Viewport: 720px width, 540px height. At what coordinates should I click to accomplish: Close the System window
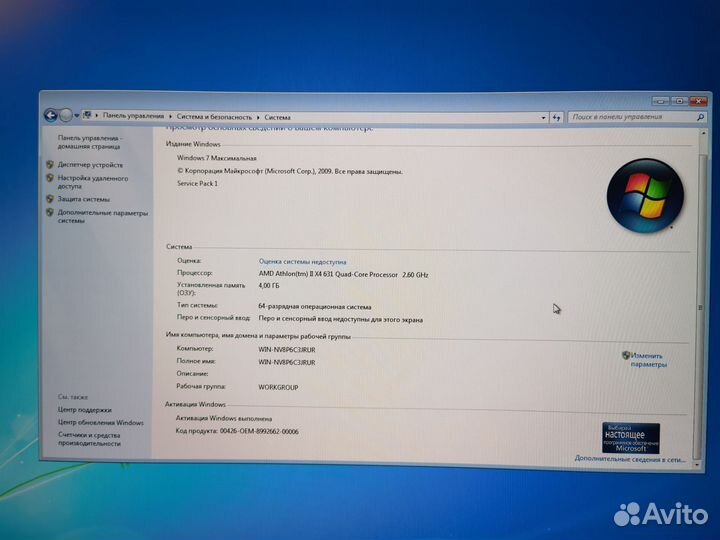click(x=698, y=101)
